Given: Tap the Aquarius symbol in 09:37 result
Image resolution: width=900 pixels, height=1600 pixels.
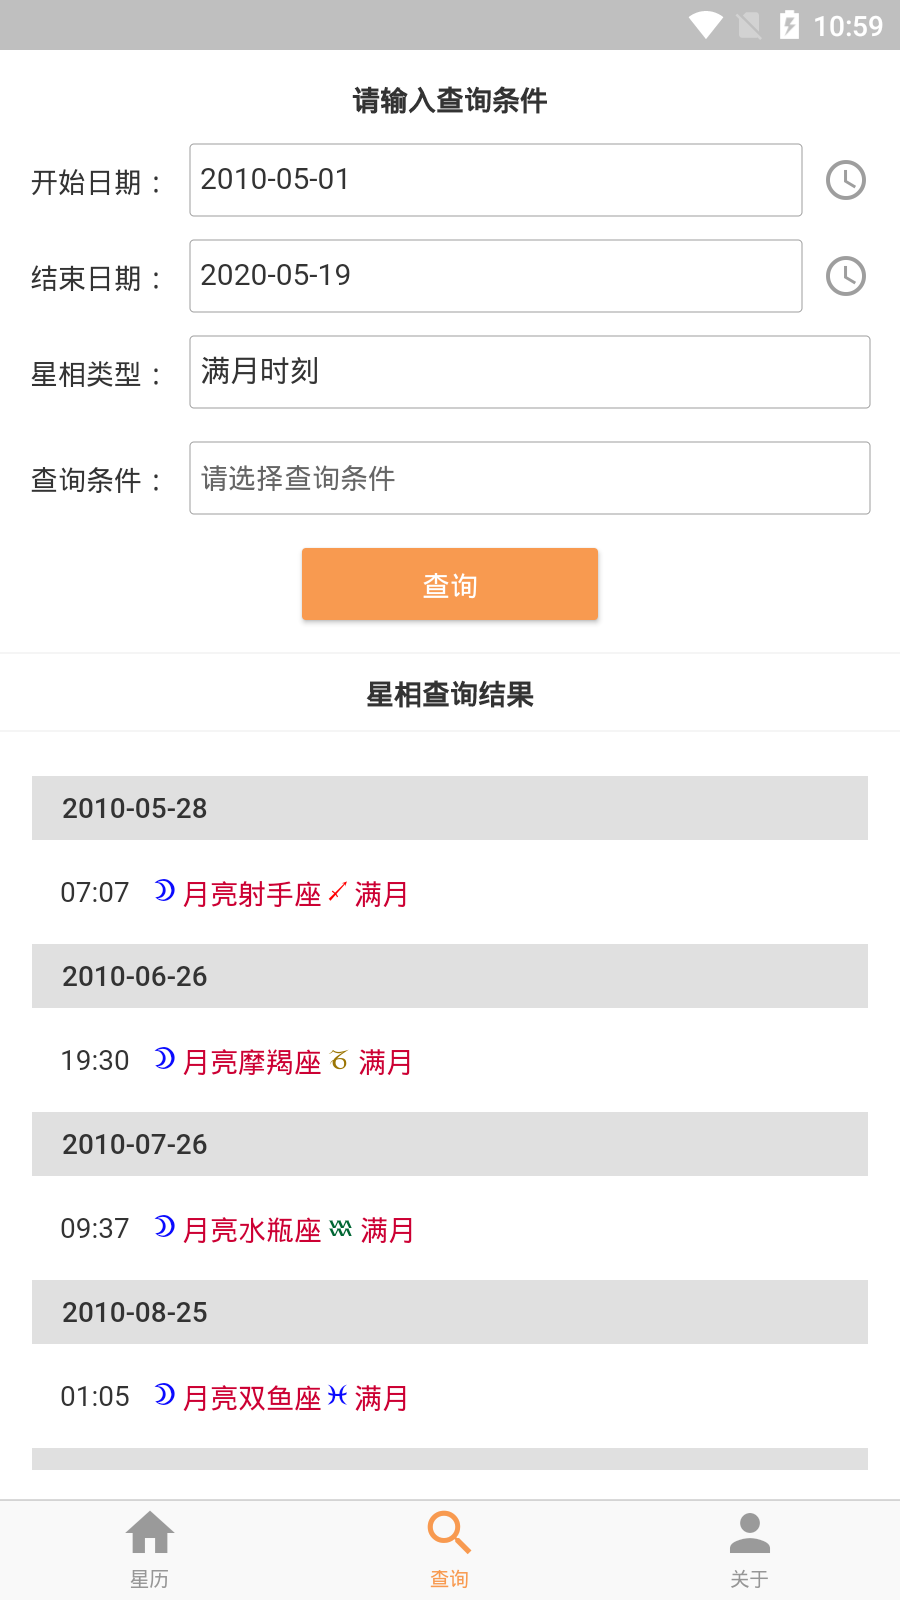Looking at the screenshot, I should pyautogui.click(x=340, y=1228).
